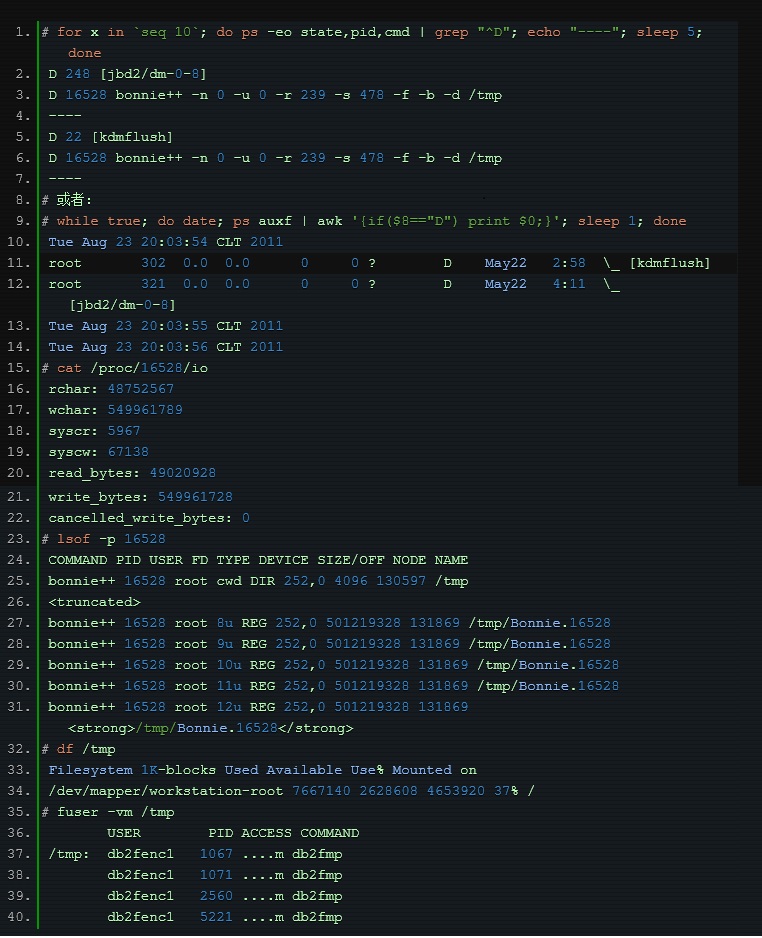Click file descriptor '9u' on line 28
The width and height of the screenshot is (762, 938).
[225, 644]
